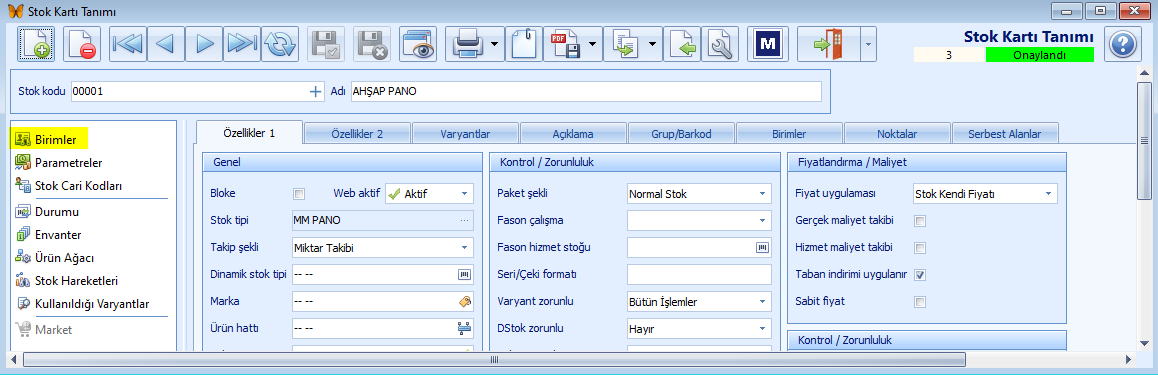Open the Marka tag lookup icon
The height and width of the screenshot is (375, 1158).
point(465,301)
